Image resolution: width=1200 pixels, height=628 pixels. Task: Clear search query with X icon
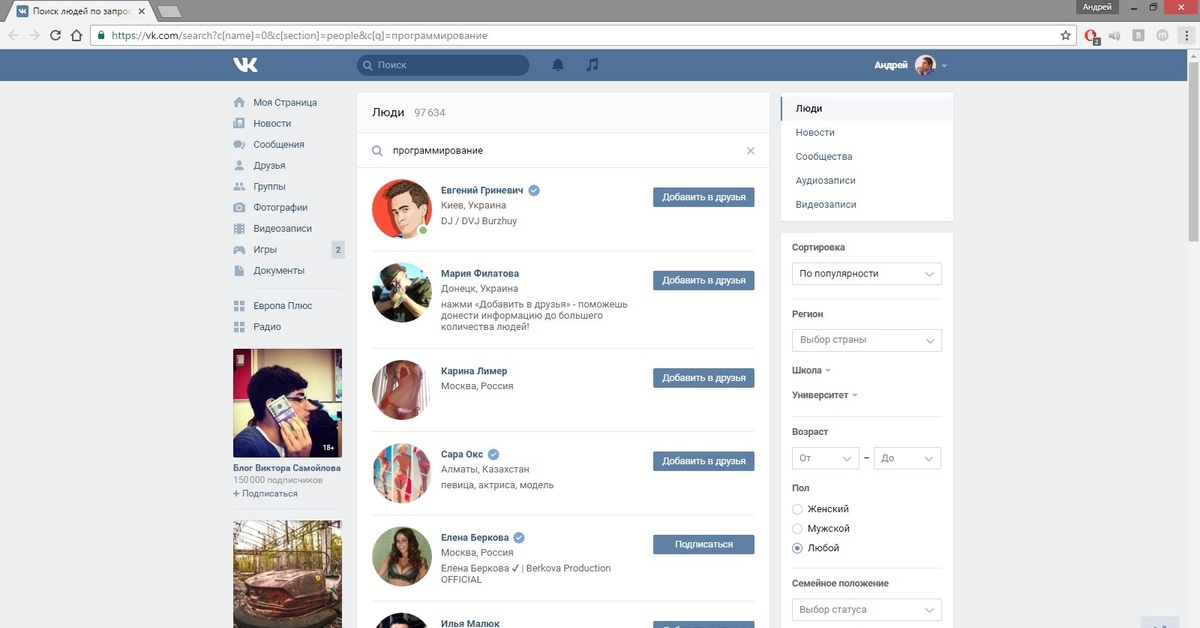[751, 151]
